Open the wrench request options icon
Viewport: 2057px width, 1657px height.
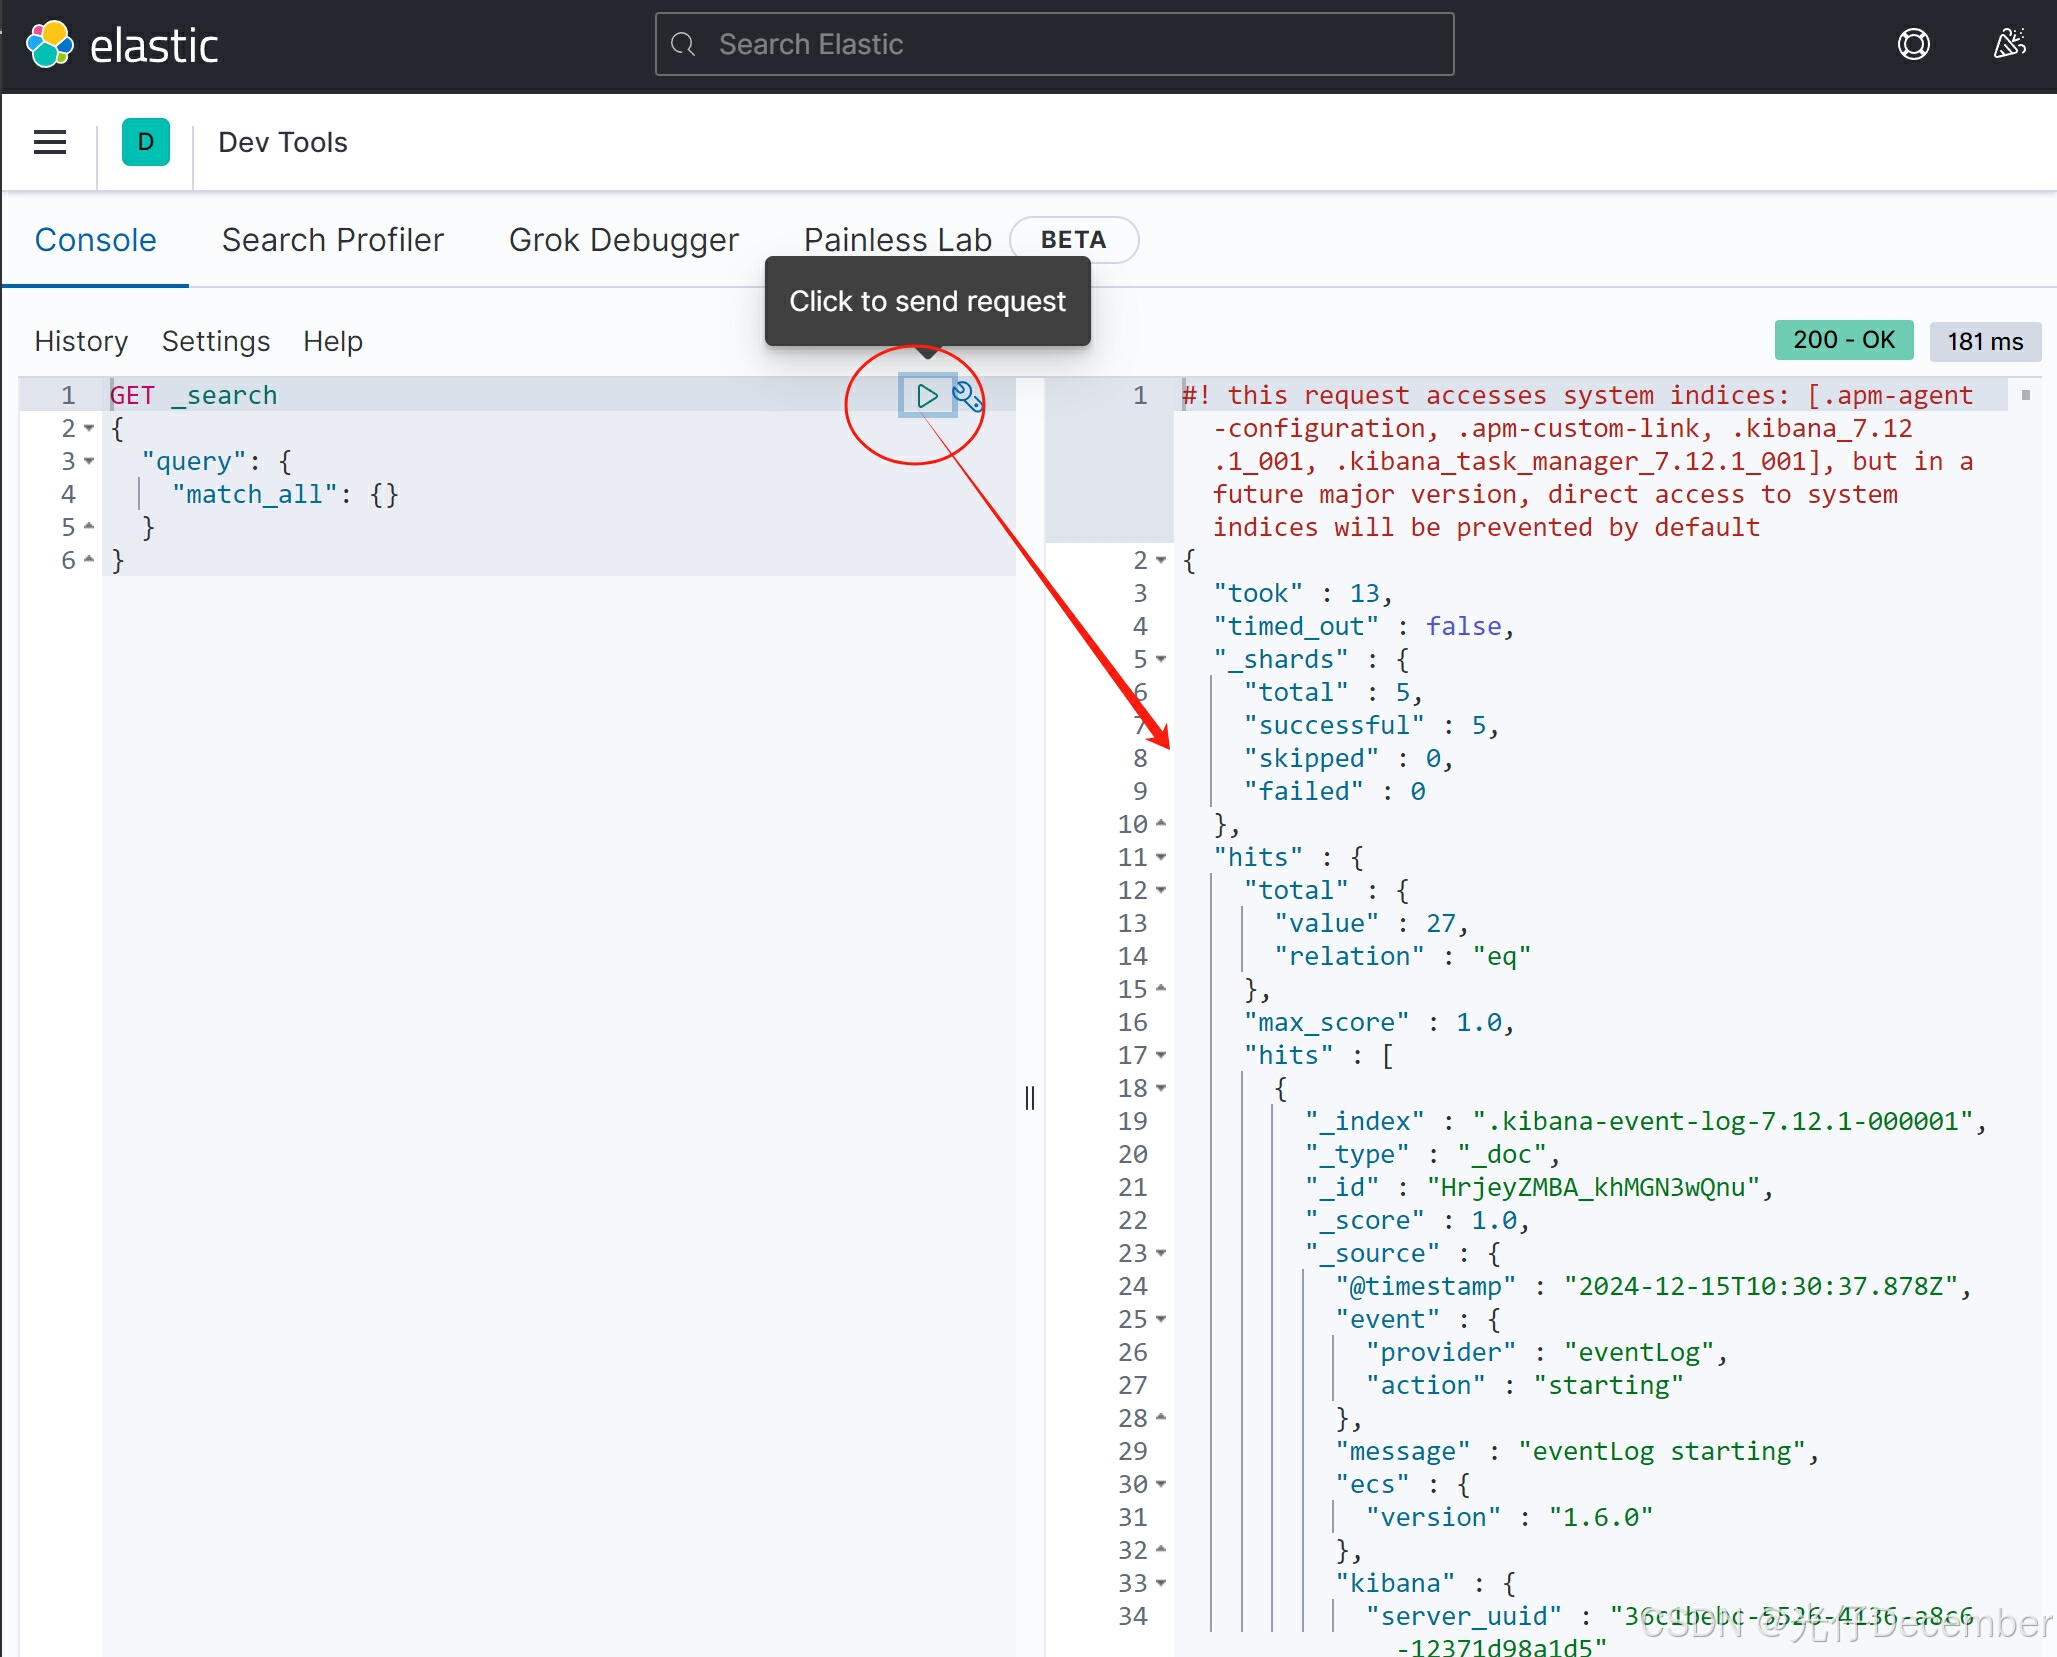pos(966,396)
